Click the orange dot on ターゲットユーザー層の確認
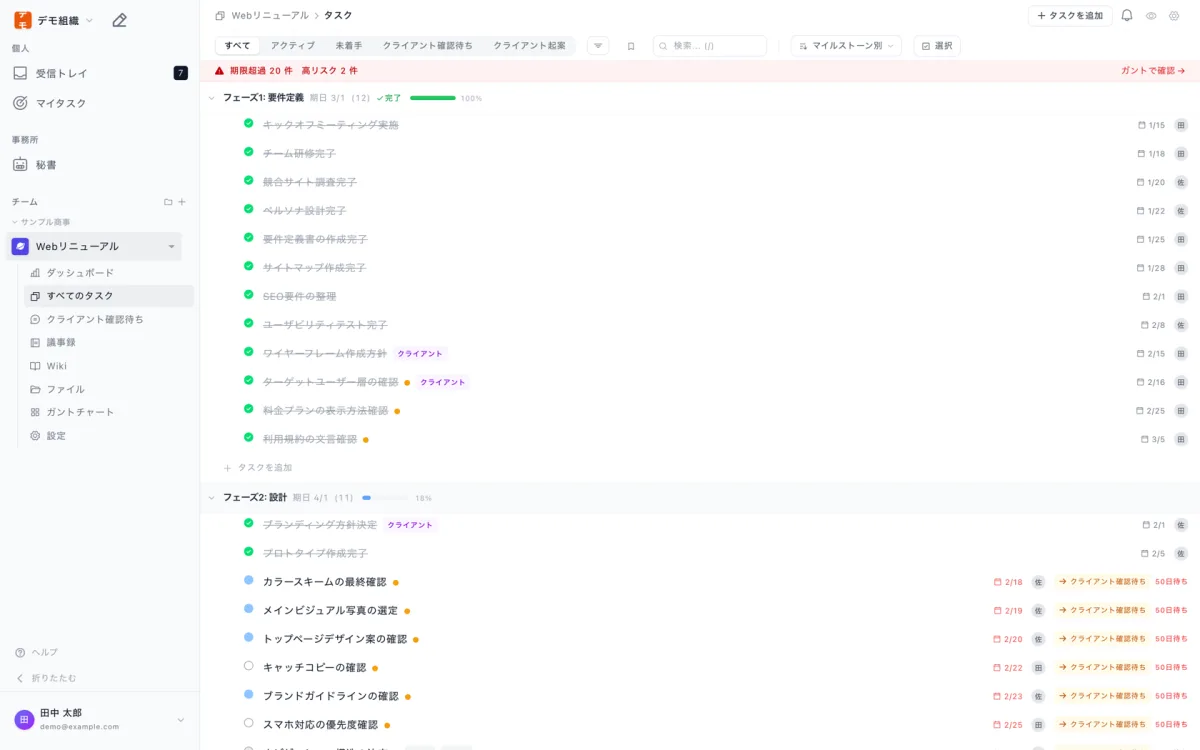The height and width of the screenshot is (750, 1200). 407,382
